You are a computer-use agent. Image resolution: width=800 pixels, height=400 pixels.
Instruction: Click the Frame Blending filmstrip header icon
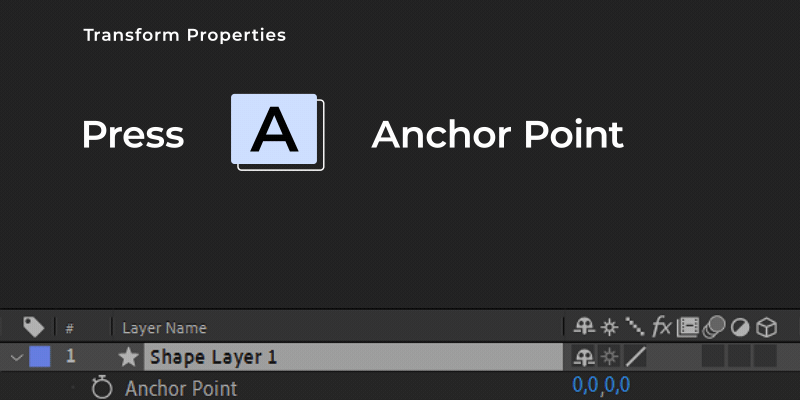point(687,327)
